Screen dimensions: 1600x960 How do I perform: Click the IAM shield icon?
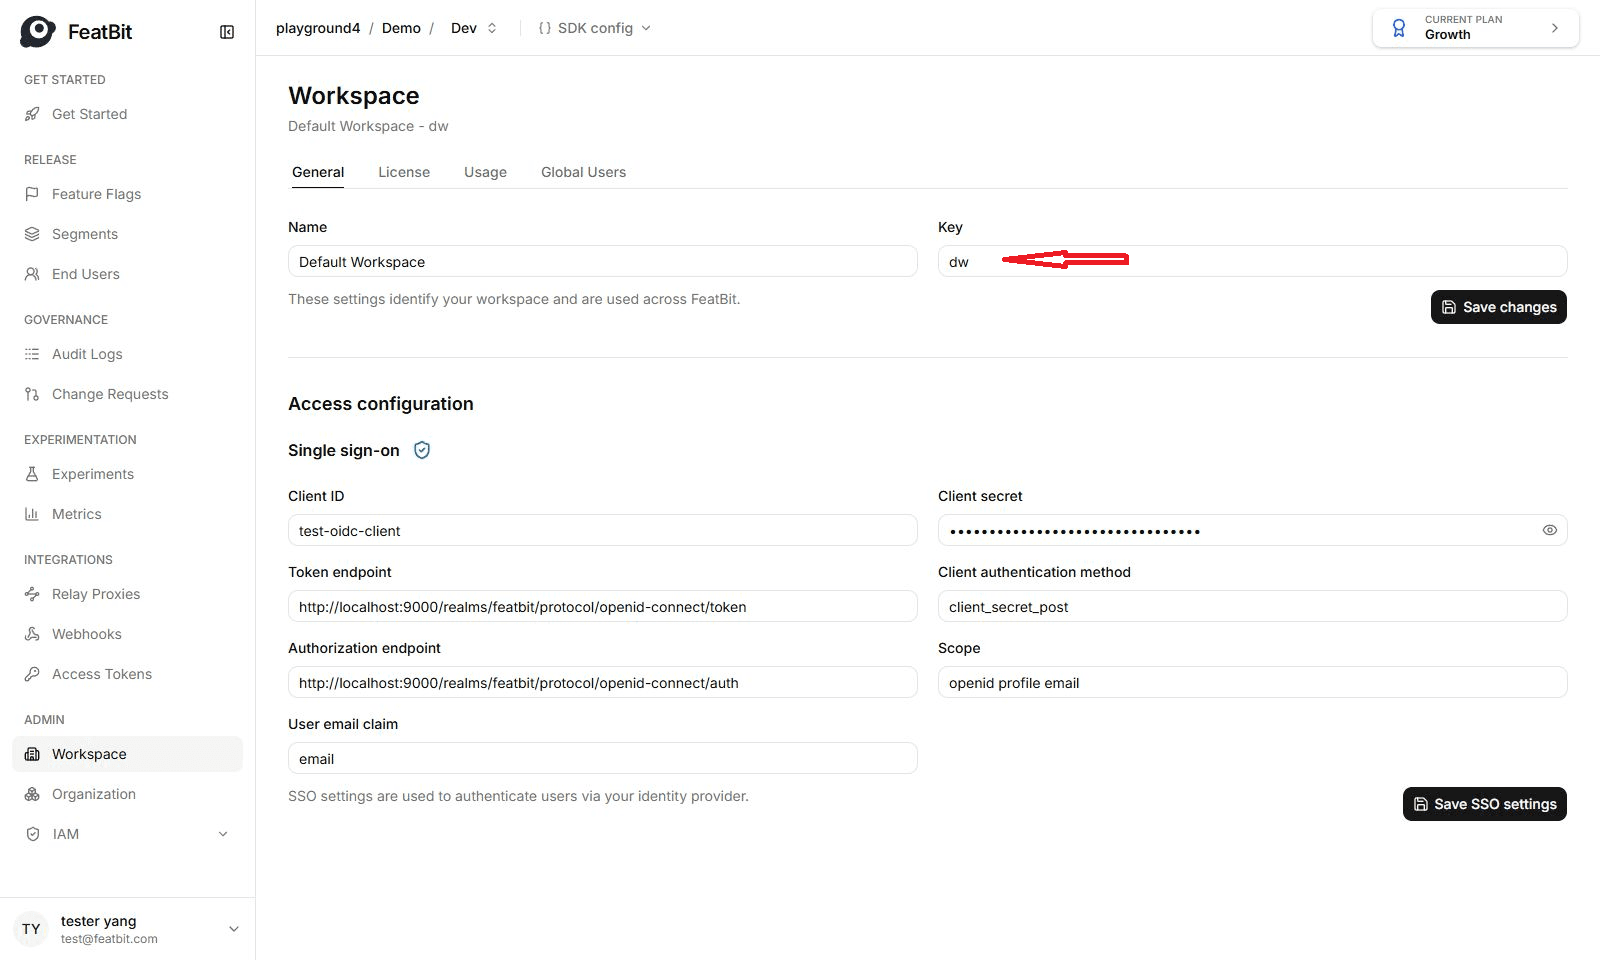click(x=32, y=834)
